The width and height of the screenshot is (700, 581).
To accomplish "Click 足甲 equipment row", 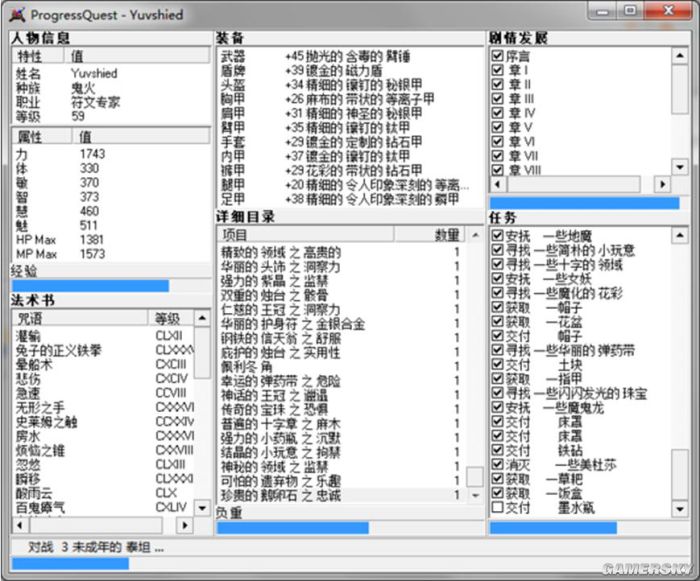I will [x=348, y=199].
